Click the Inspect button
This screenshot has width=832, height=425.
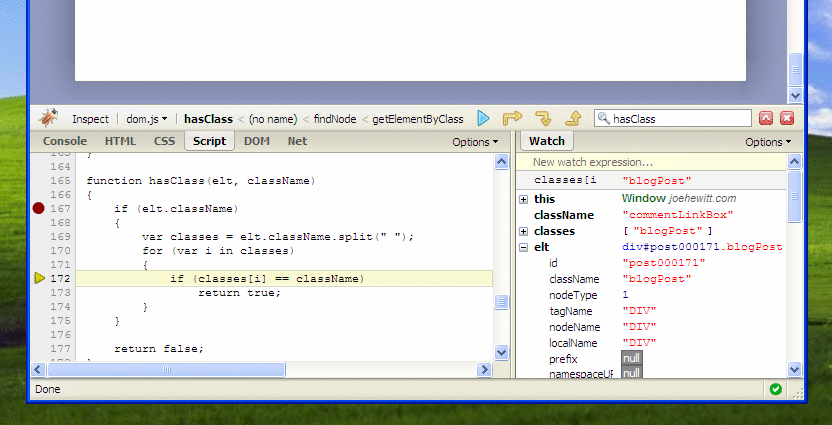coord(90,118)
